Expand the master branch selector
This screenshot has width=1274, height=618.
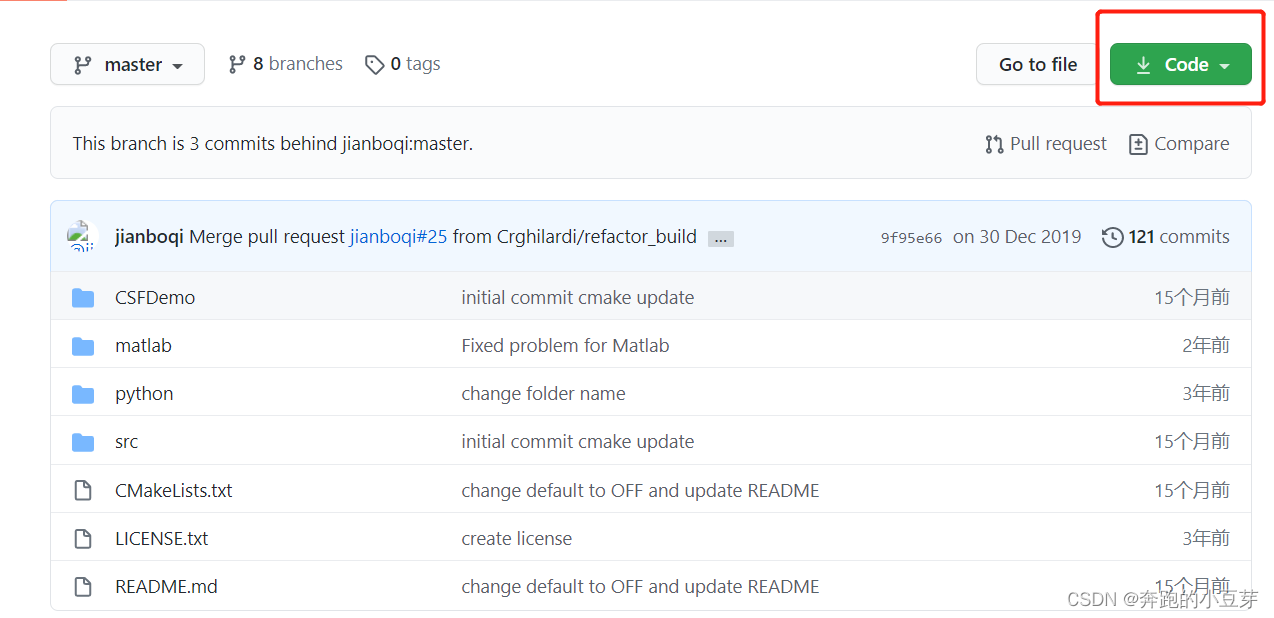pyautogui.click(x=127, y=64)
